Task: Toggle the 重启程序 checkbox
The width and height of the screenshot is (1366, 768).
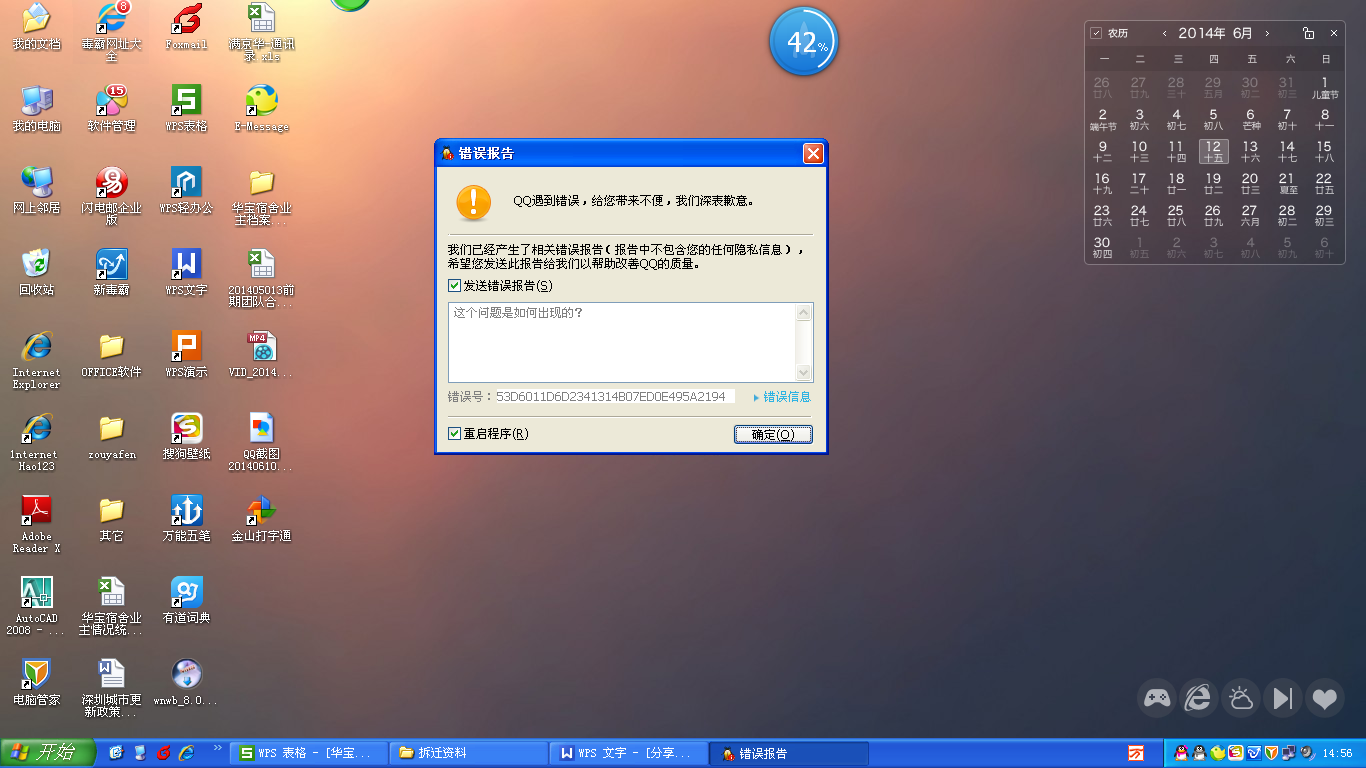Action: (455, 434)
